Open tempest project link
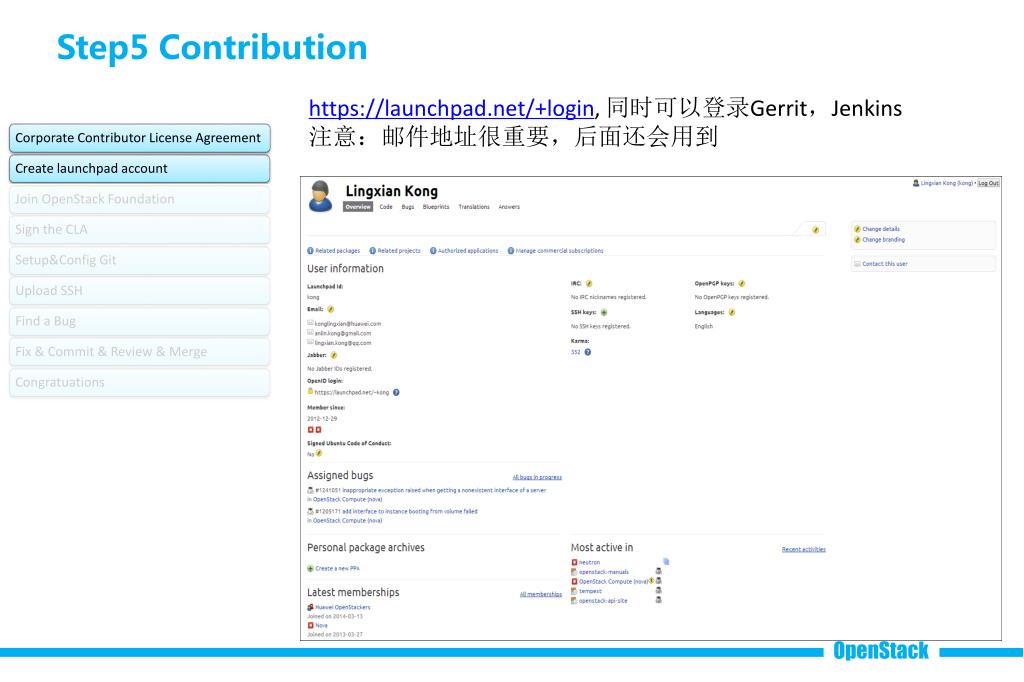 click(x=590, y=591)
